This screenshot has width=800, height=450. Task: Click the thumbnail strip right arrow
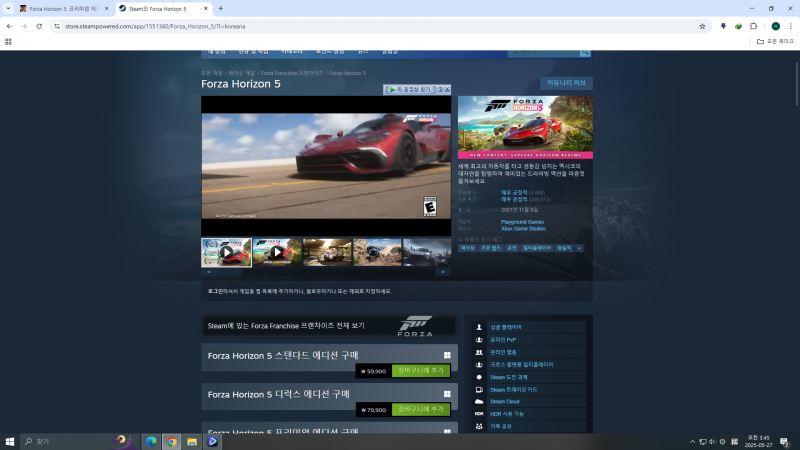tap(443, 272)
